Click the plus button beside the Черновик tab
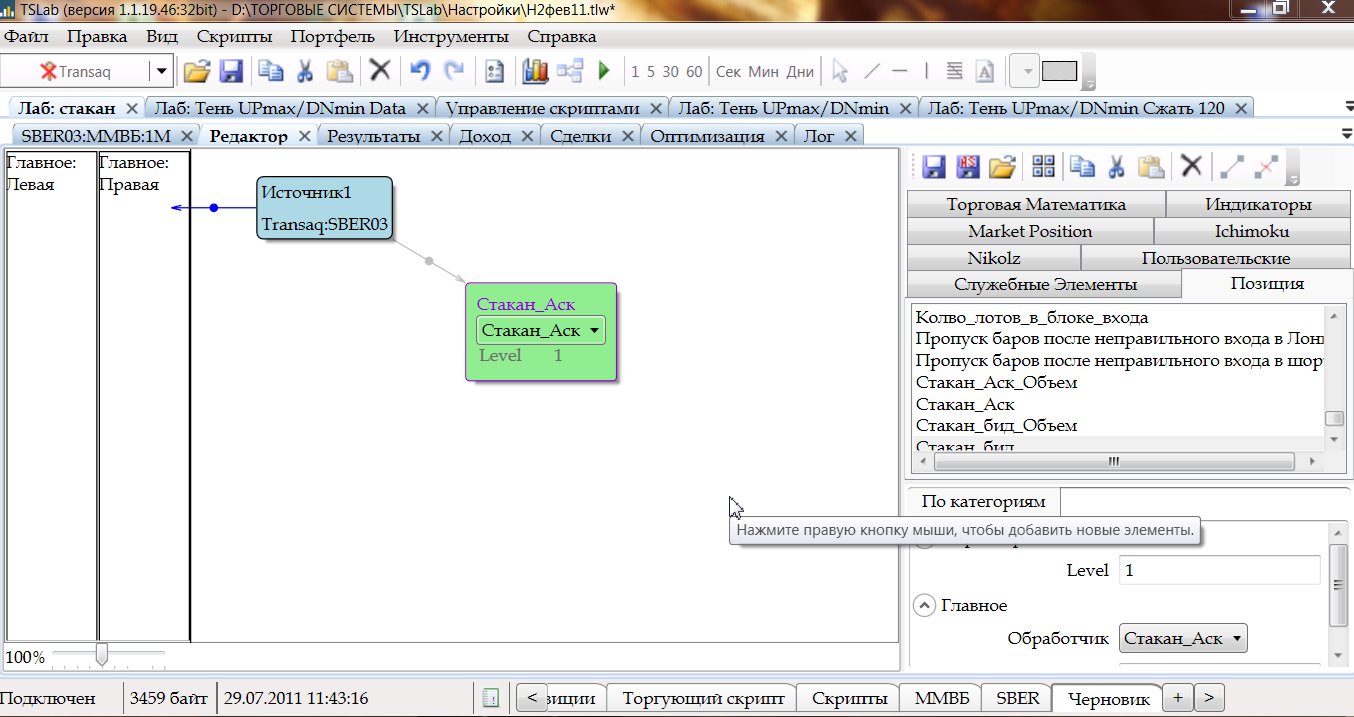Image resolution: width=1354 pixels, height=717 pixels. [x=1178, y=697]
